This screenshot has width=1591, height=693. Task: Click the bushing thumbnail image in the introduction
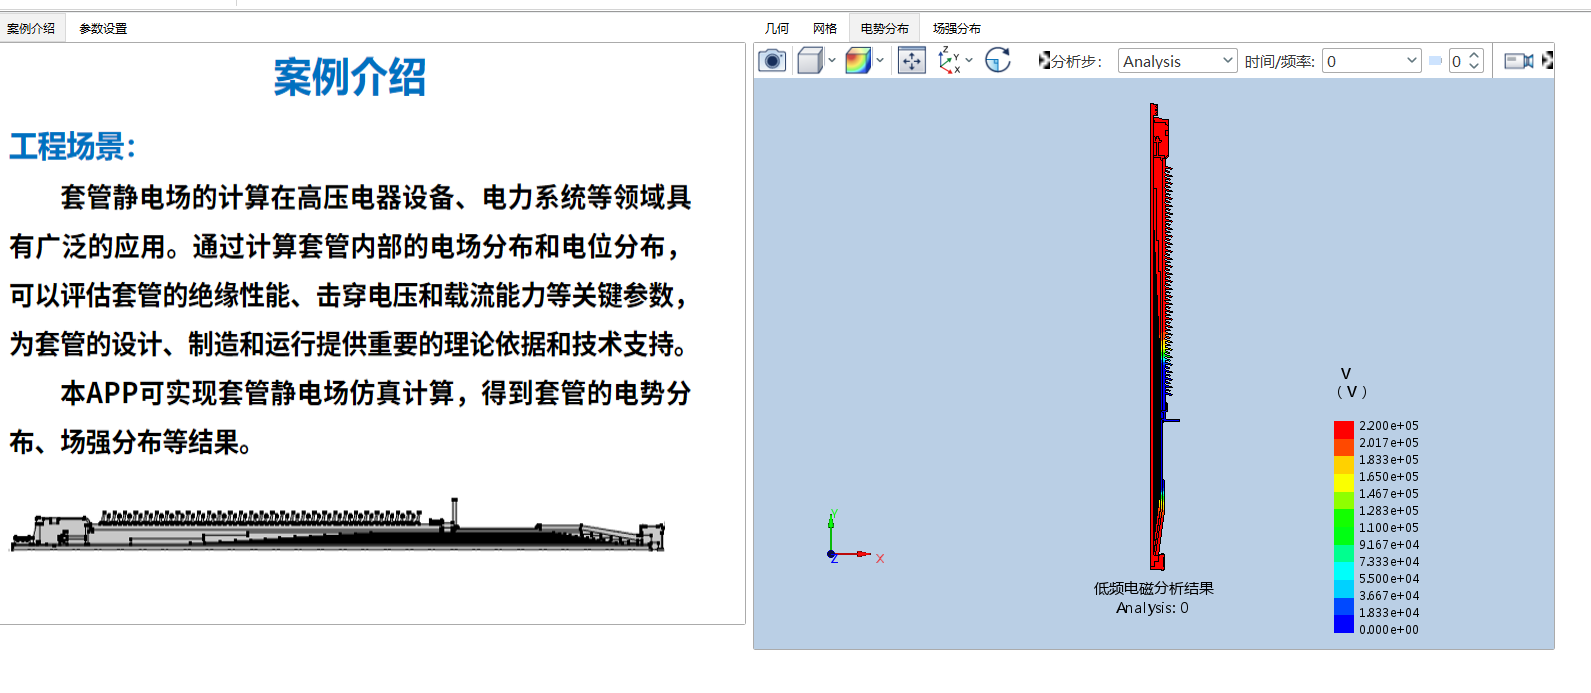[338, 525]
